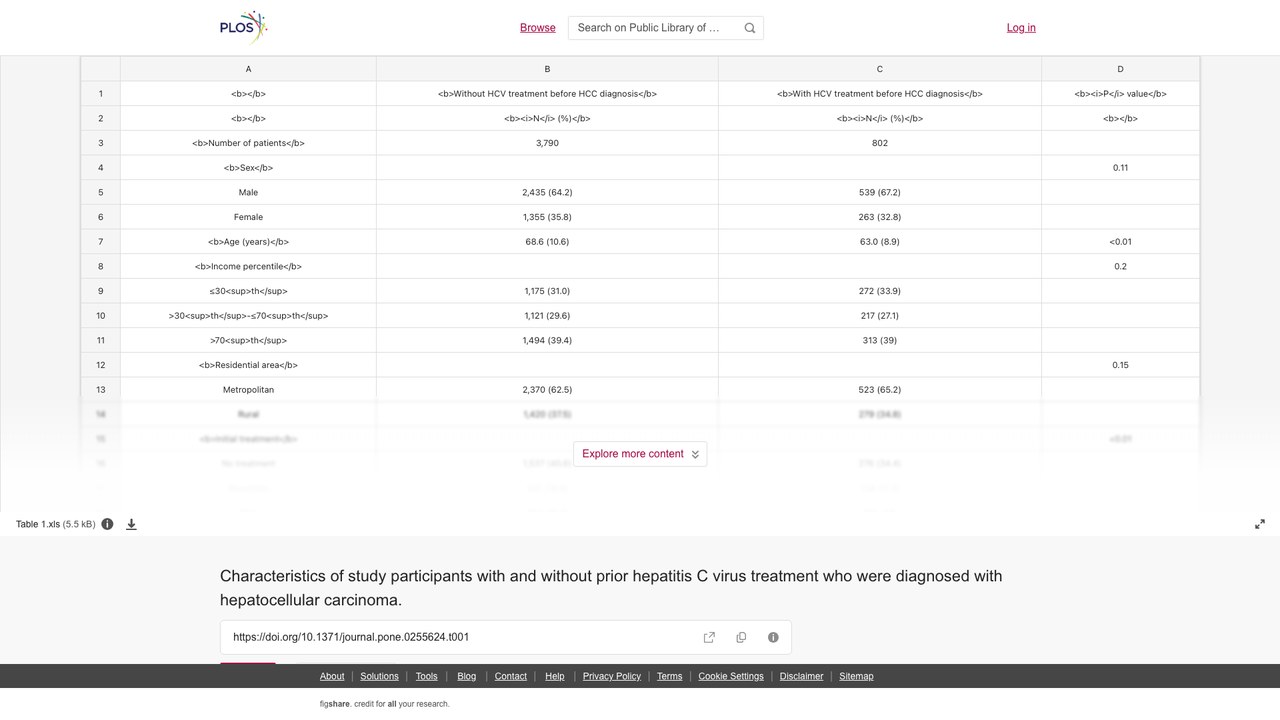This screenshot has width=1280, height=720.
Task: Click the DOI URL text
Action: tap(351, 637)
